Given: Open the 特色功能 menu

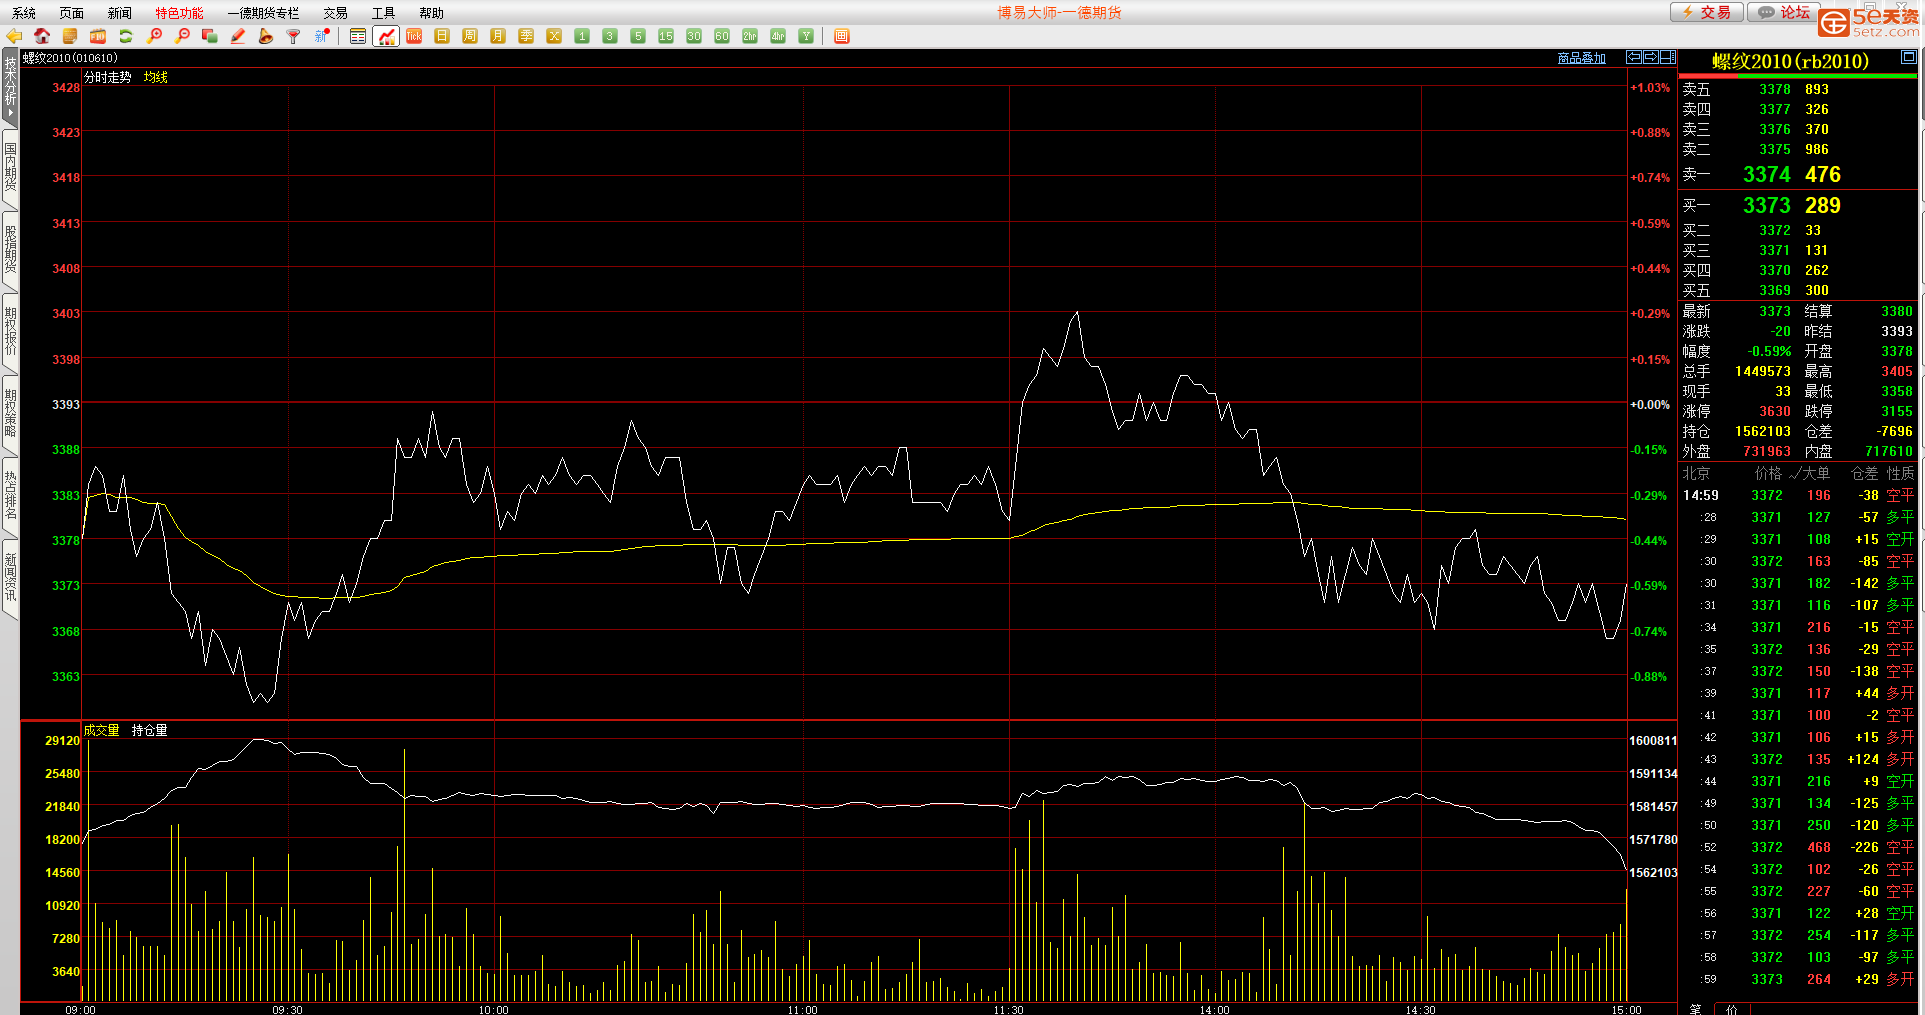Looking at the screenshot, I should [x=179, y=13].
